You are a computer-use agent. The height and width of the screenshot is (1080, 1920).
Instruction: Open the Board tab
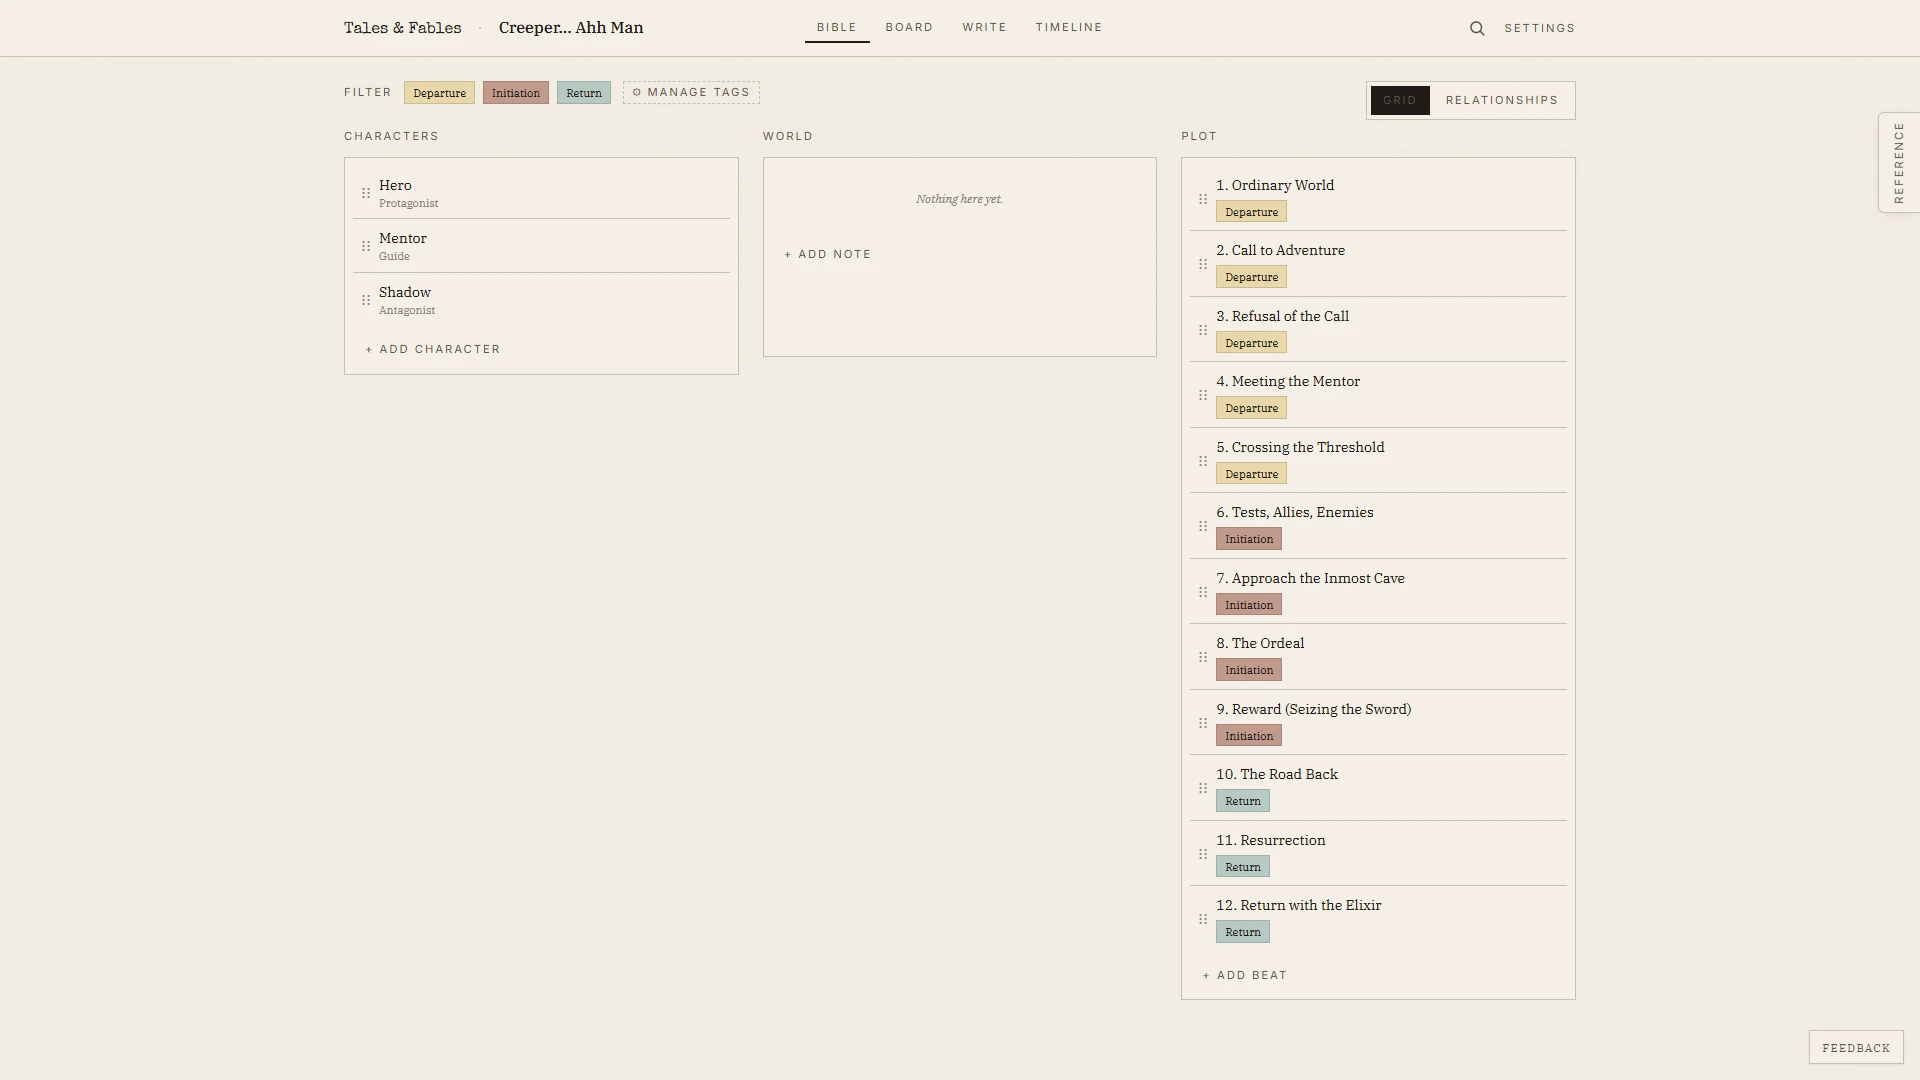(x=909, y=27)
